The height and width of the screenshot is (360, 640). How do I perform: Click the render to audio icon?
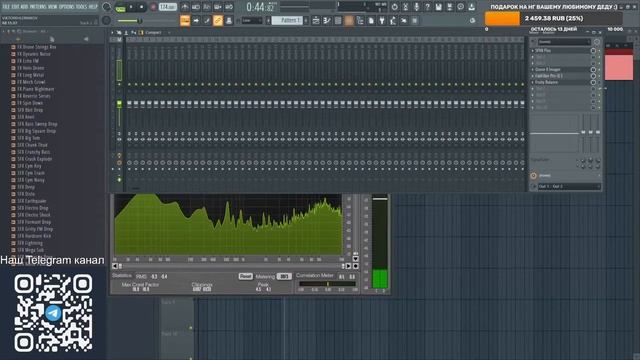449,7
